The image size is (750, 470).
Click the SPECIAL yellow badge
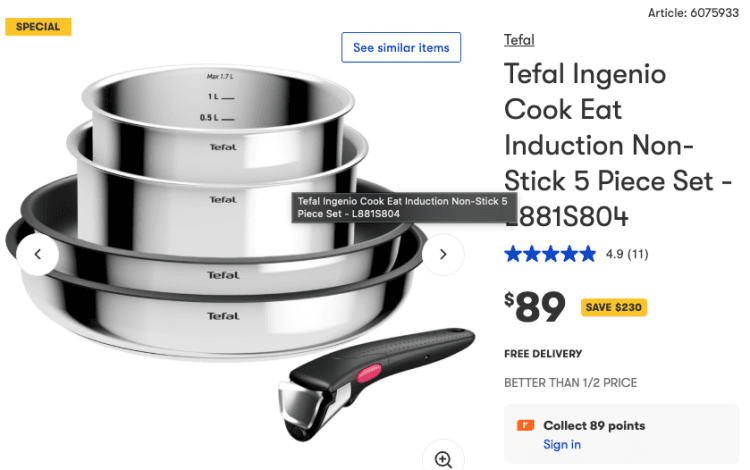point(38,27)
